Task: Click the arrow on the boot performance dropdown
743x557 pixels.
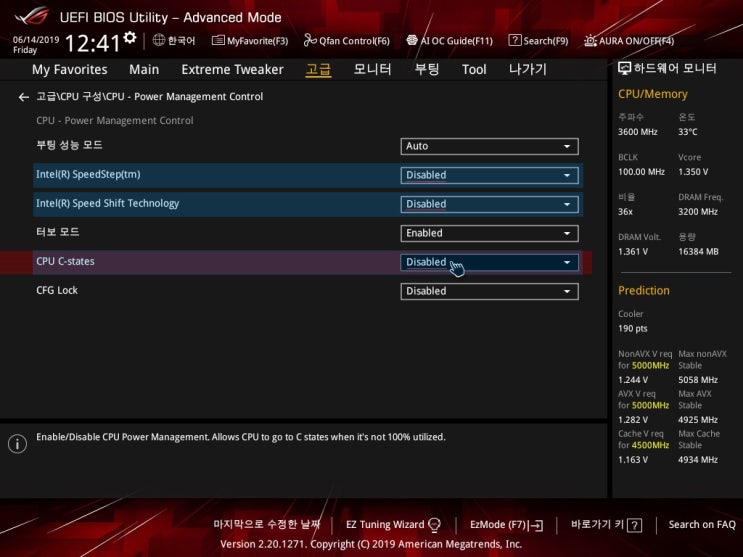Action: 567,146
